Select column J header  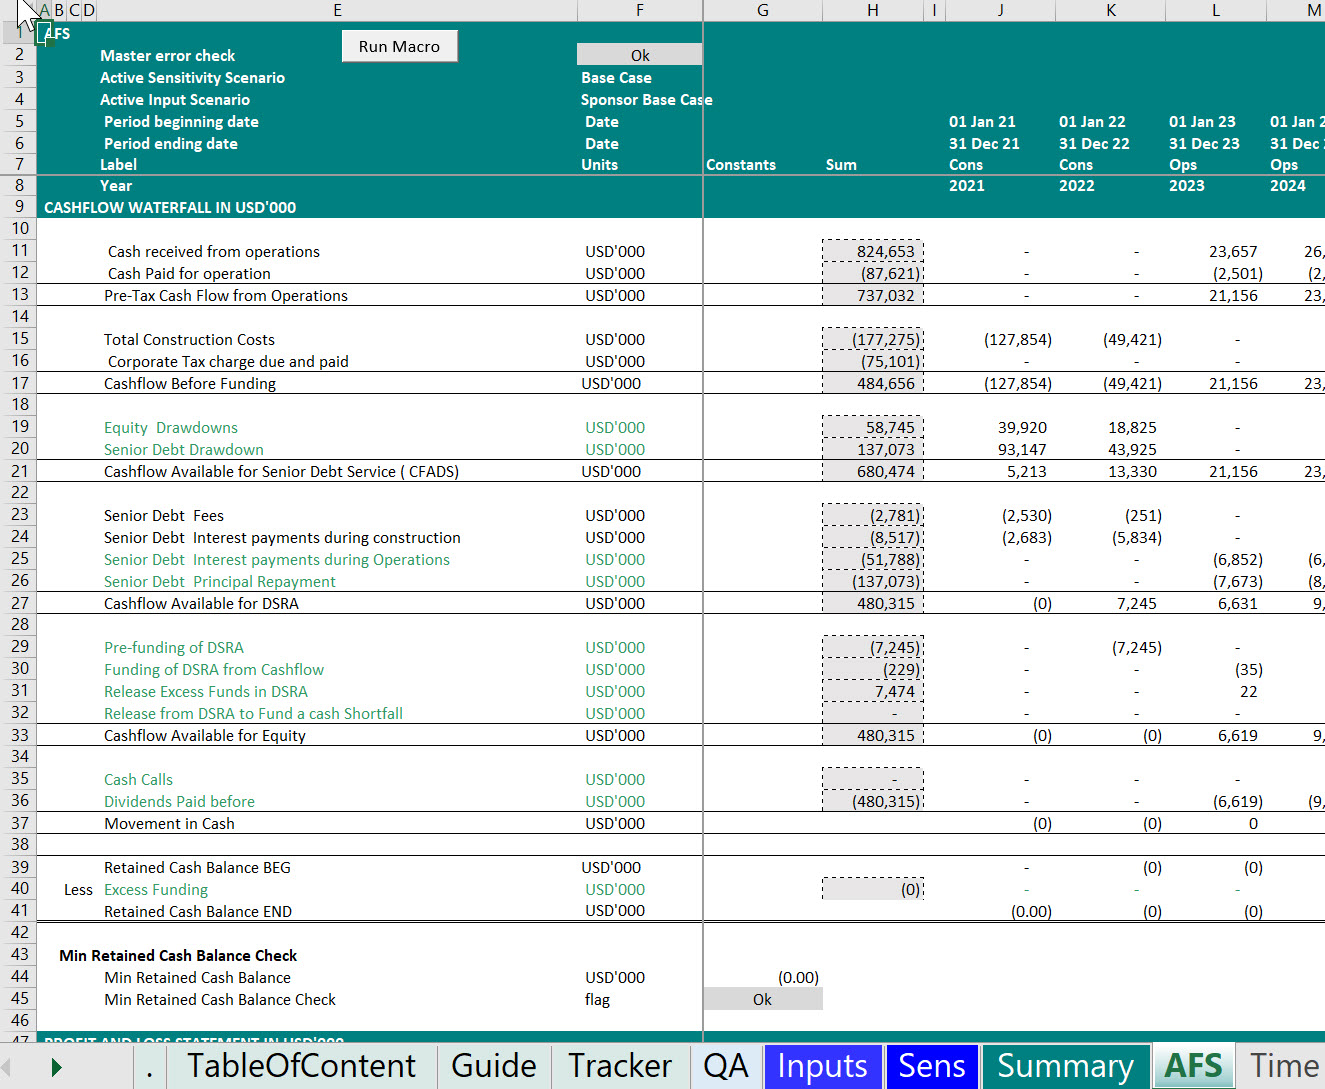(x=1000, y=10)
